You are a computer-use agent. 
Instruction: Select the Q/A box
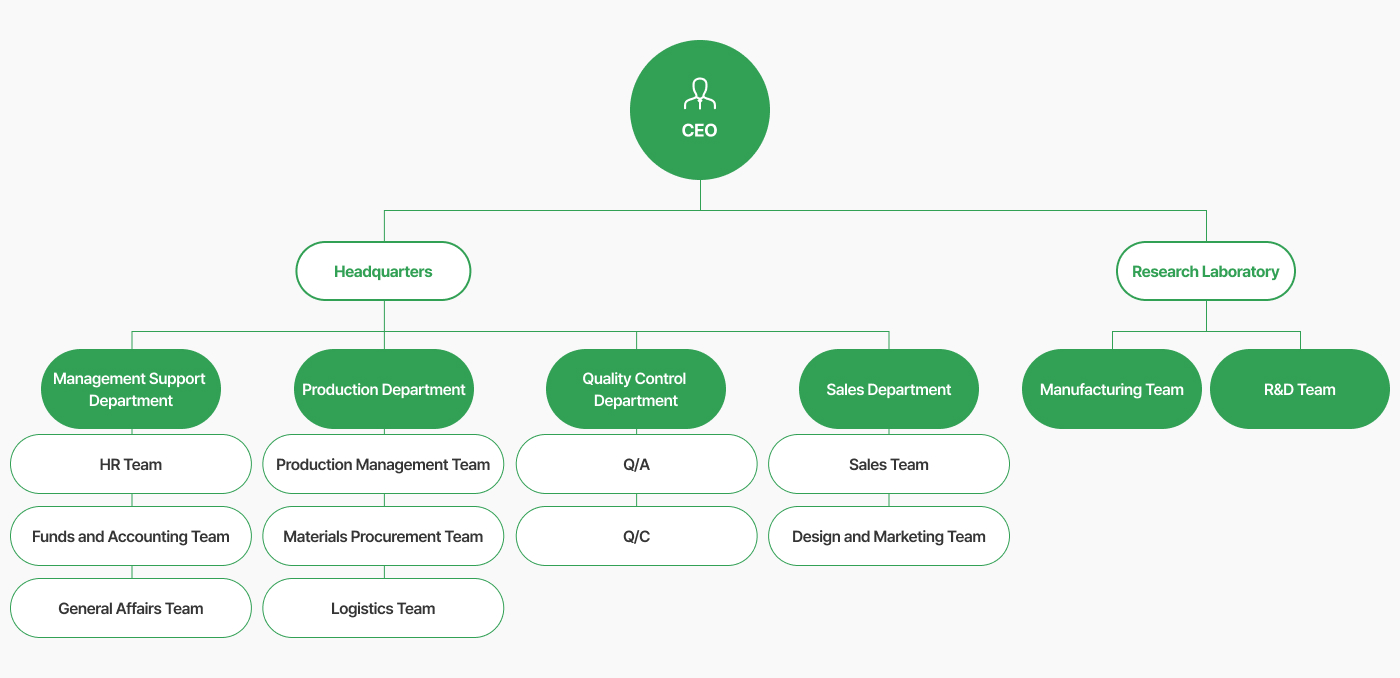(x=636, y=464)
